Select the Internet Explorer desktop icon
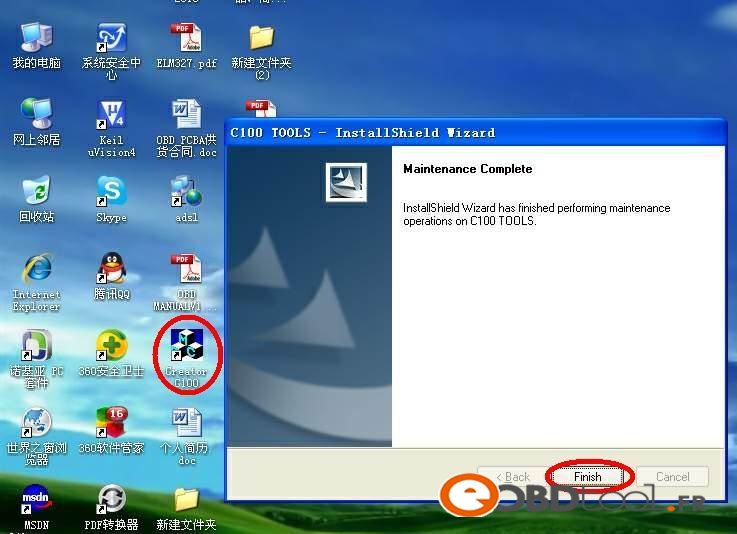 tap(36, 268)
